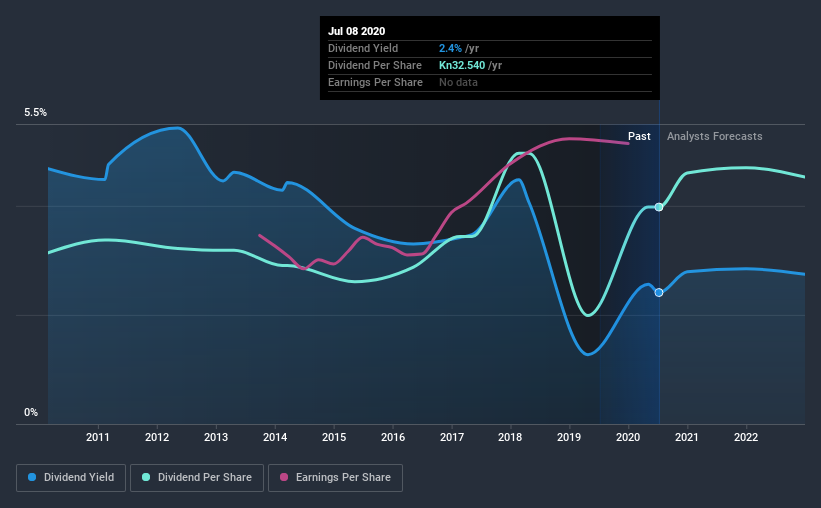The image size is (821, 508).
Task: Click the Past region label
Action: coord(639,136)
